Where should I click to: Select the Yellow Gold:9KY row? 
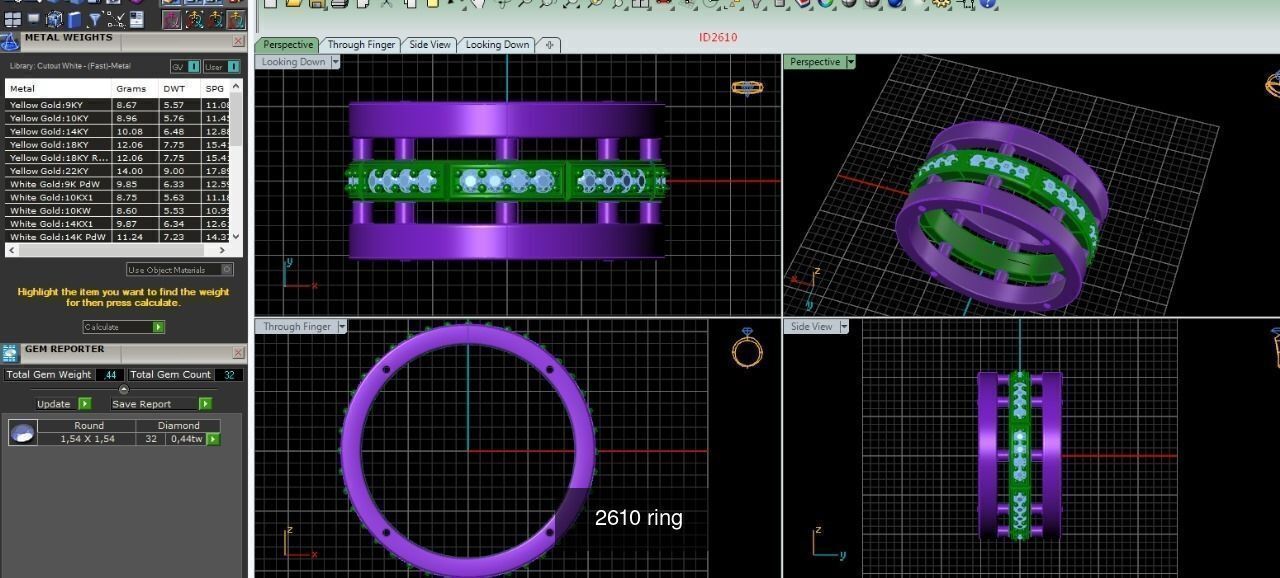118,105
